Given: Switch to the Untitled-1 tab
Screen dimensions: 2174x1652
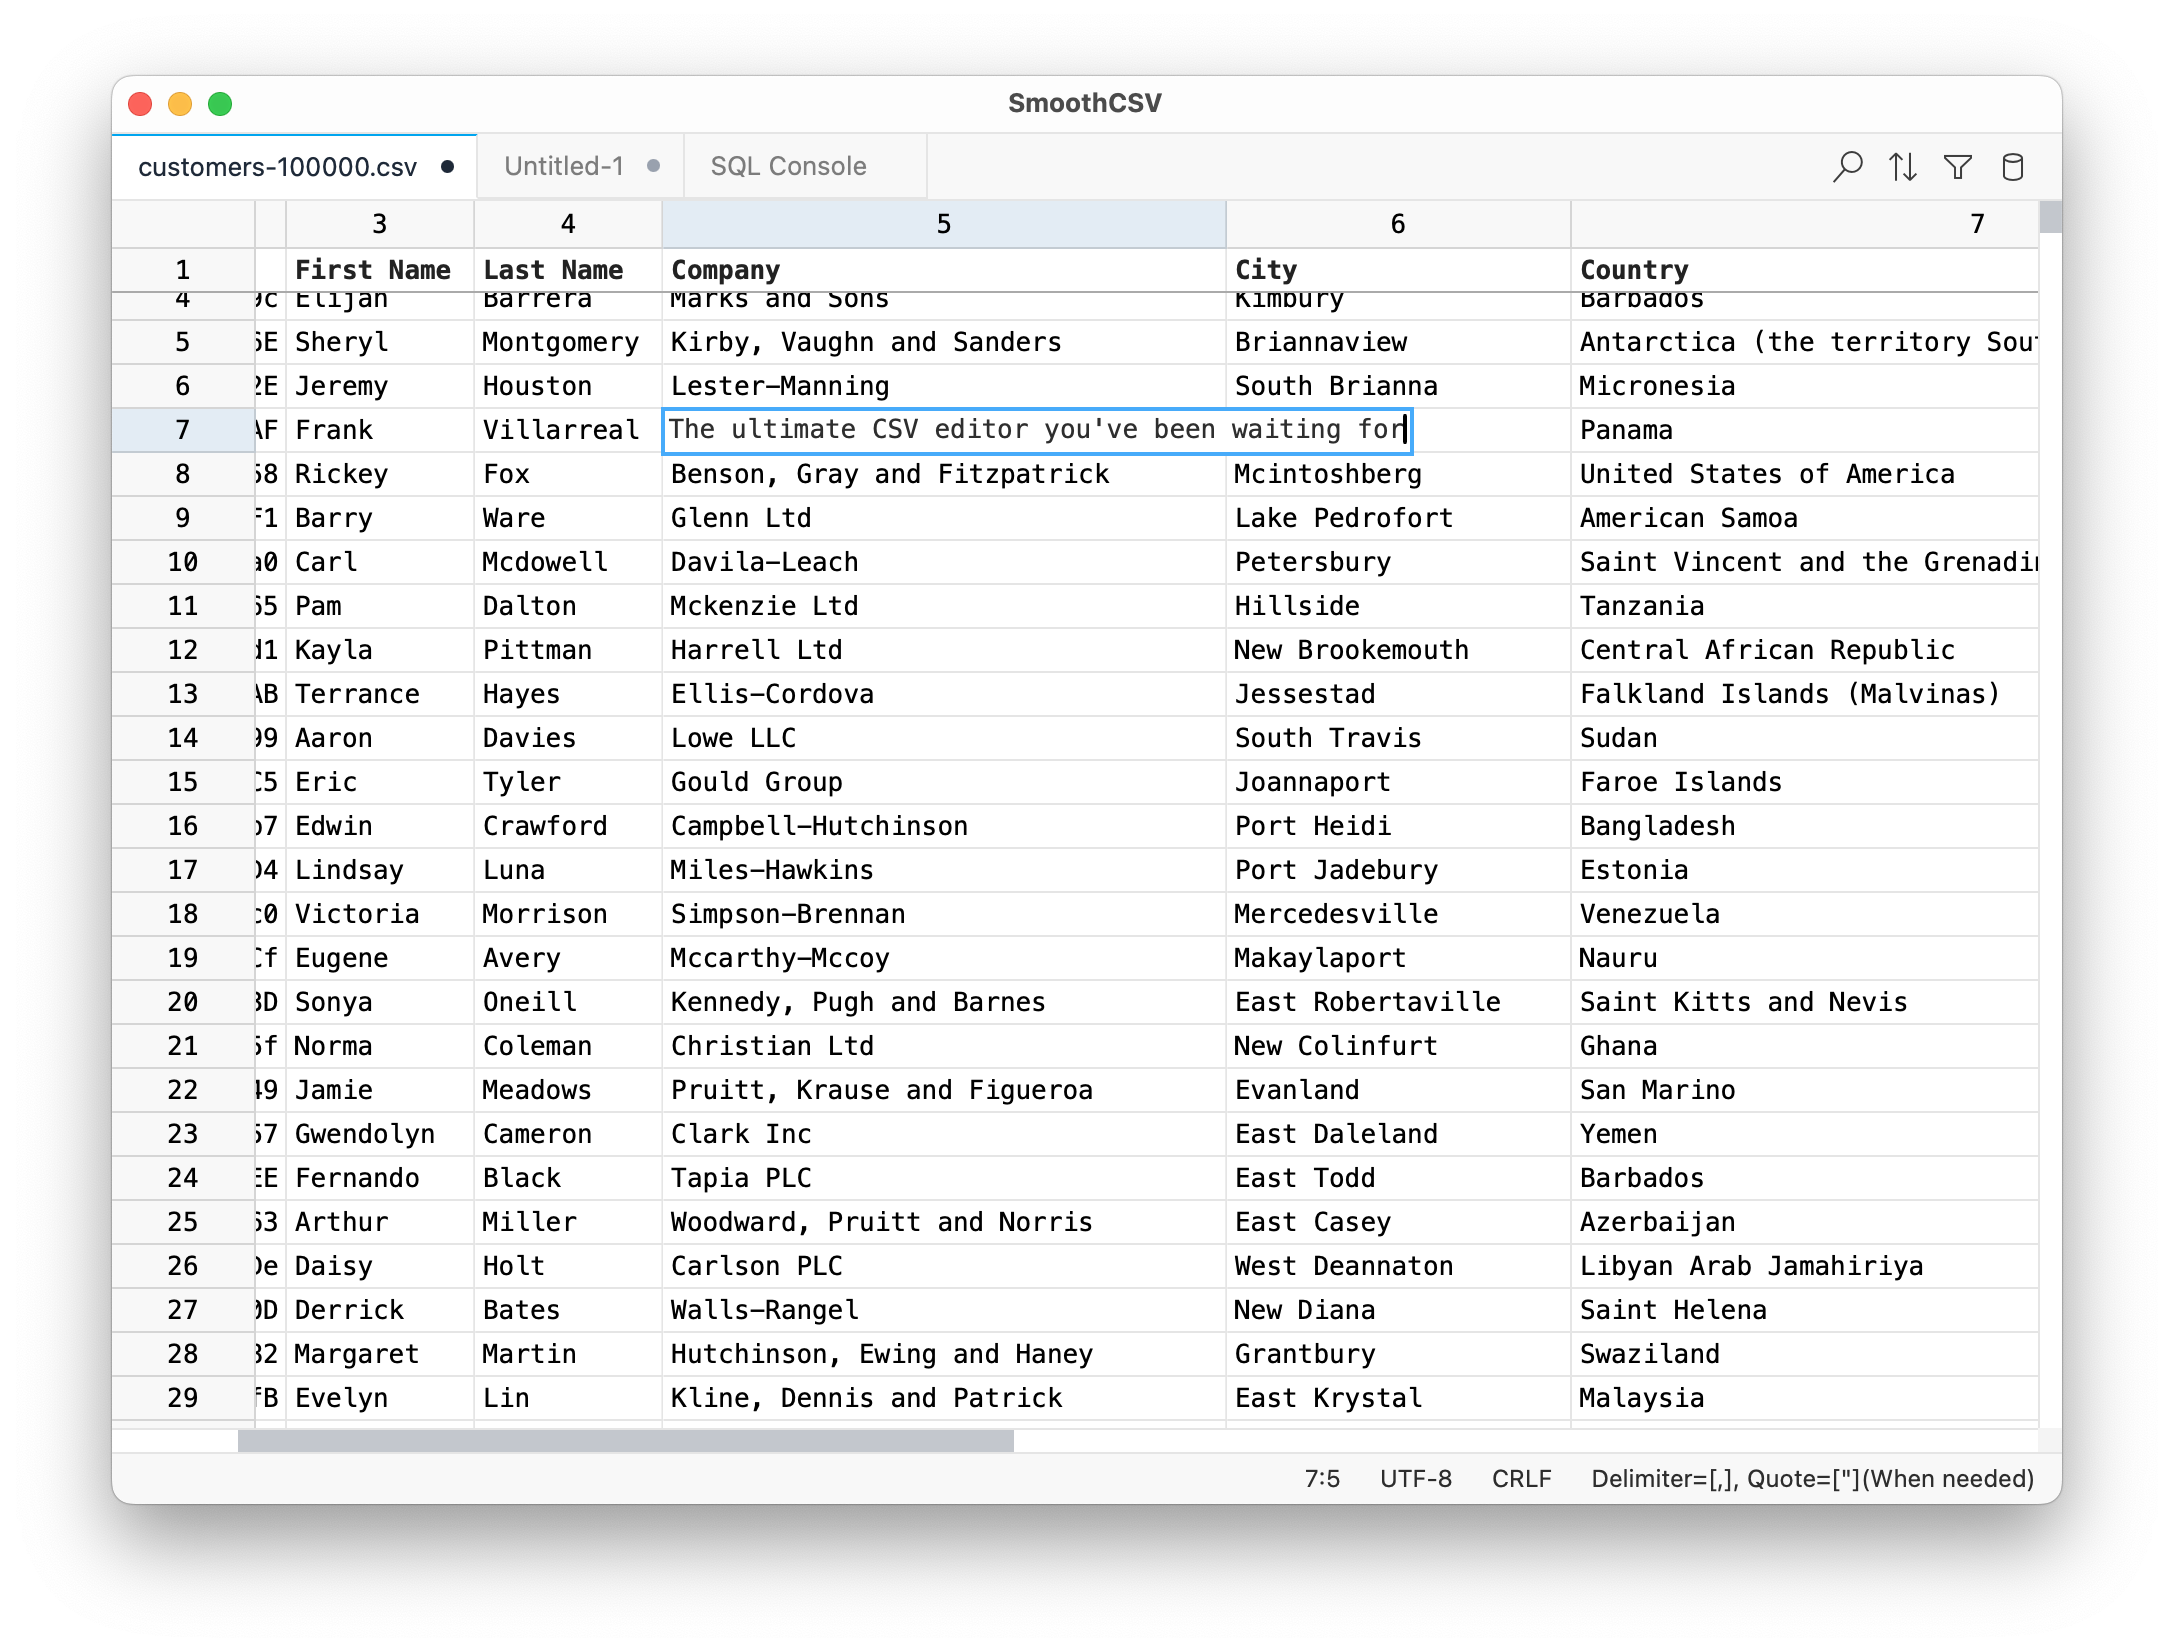Looking at the screenshot, I should tap(563, 166).
